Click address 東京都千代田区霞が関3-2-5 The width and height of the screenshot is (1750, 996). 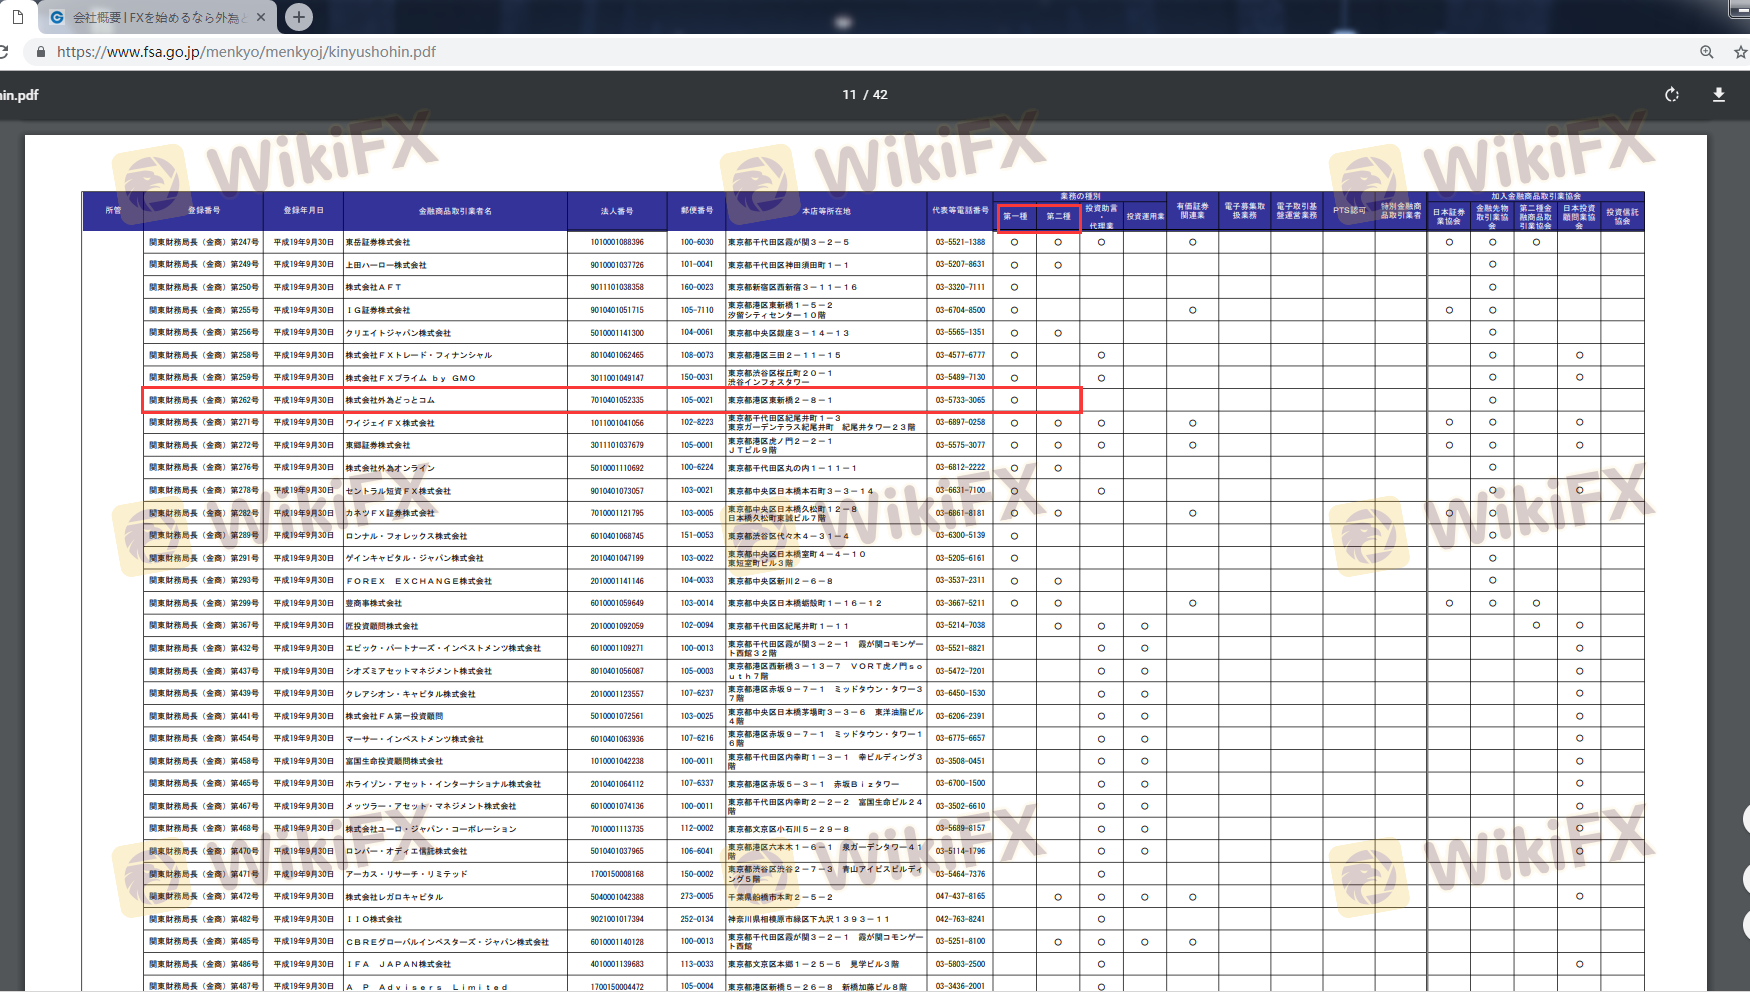pos(788,243)
